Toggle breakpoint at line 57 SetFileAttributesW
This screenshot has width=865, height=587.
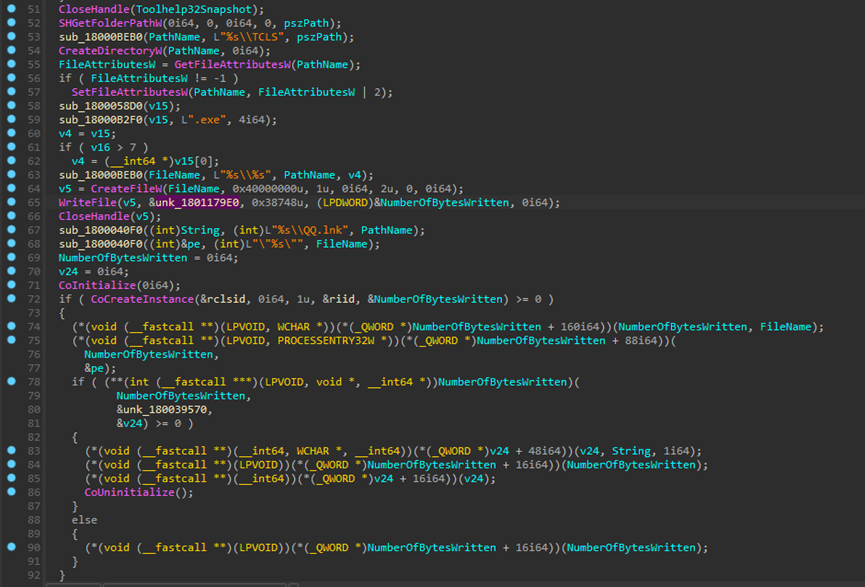[11, 91]
